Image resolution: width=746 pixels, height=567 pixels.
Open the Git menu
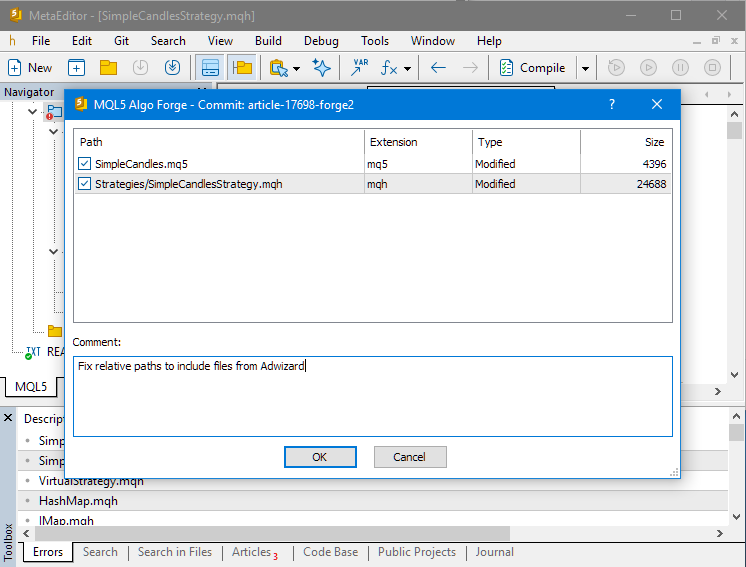(x=121, y=41)
